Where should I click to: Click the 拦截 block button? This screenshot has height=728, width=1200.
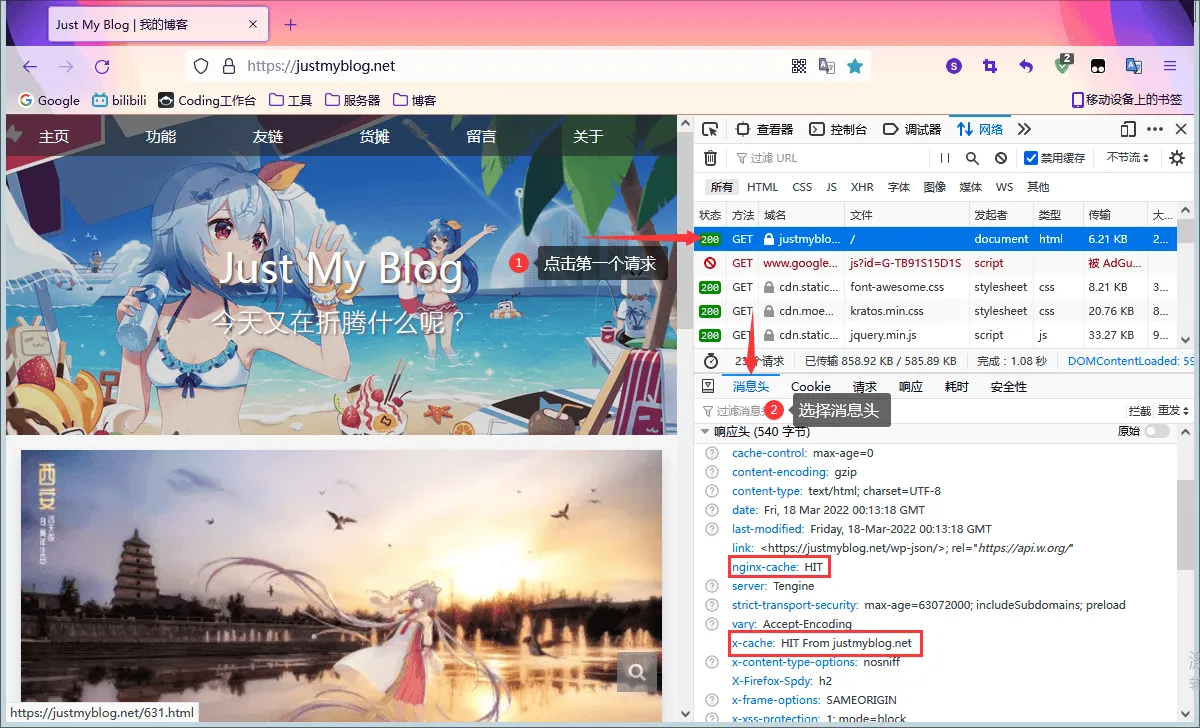pyautogui.click(x=1140, y=411)
